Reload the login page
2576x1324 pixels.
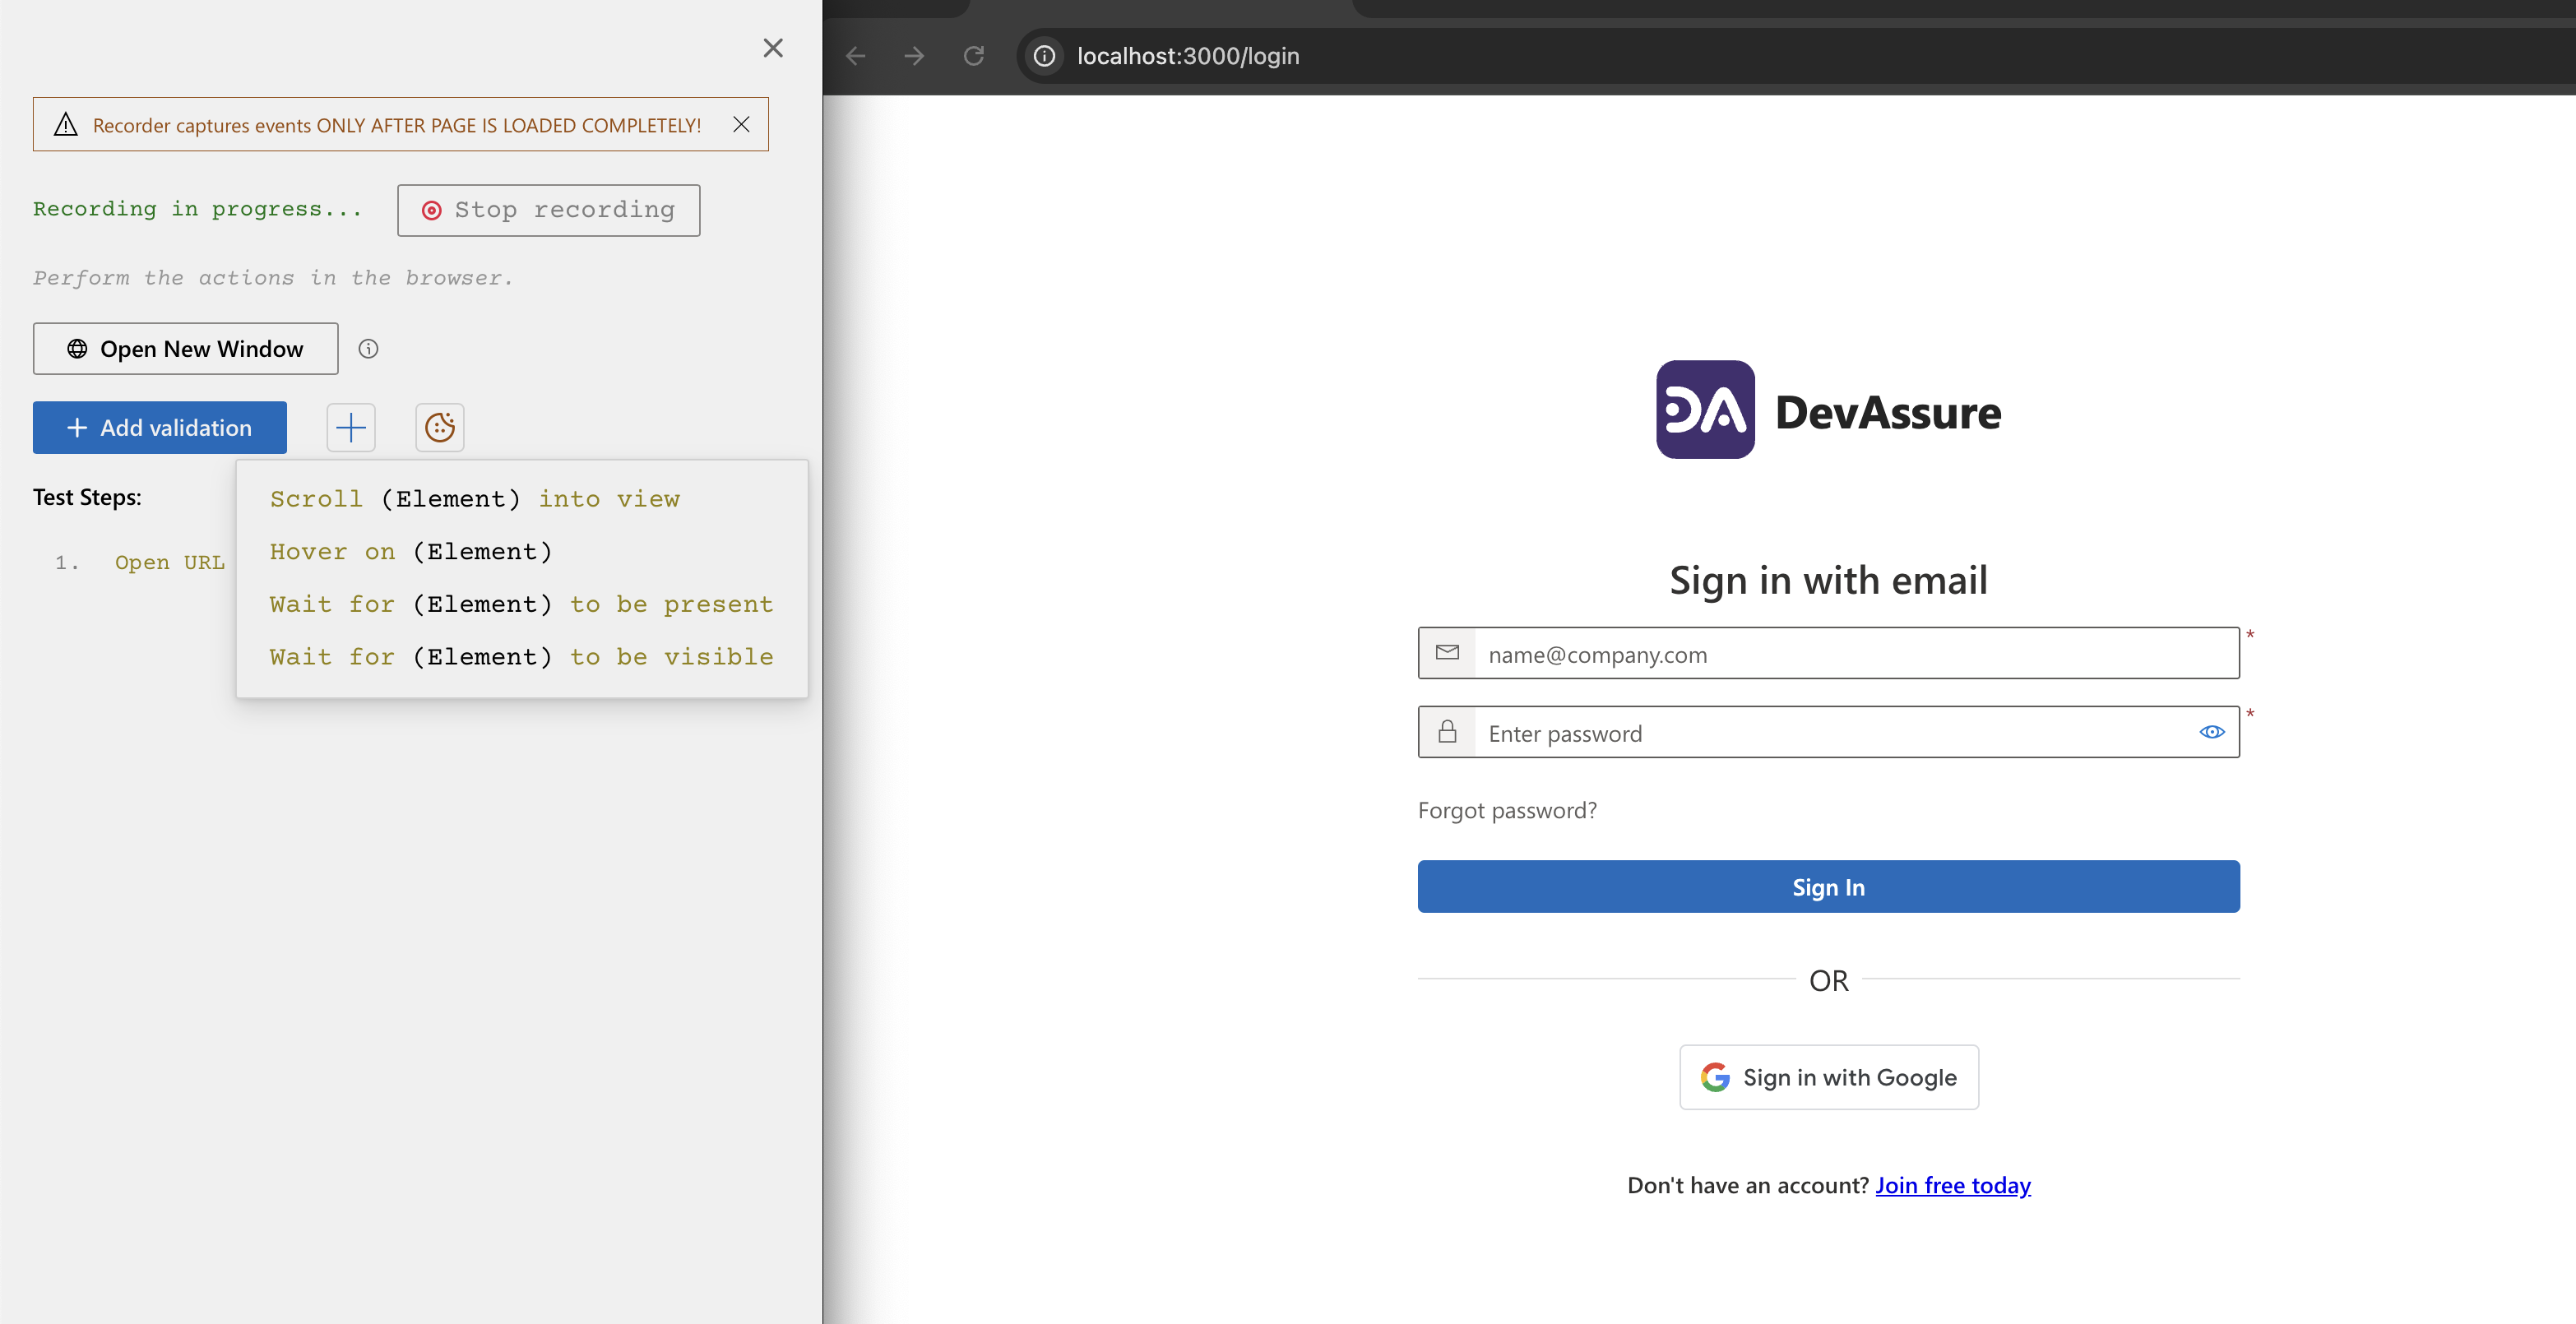[974, 56]
